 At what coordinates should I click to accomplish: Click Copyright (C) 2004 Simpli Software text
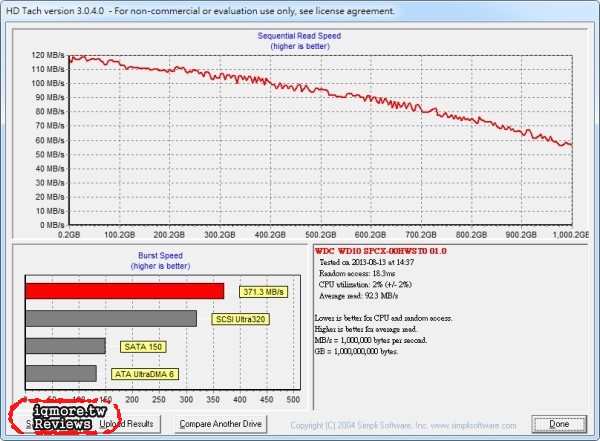tap(360, 425)
